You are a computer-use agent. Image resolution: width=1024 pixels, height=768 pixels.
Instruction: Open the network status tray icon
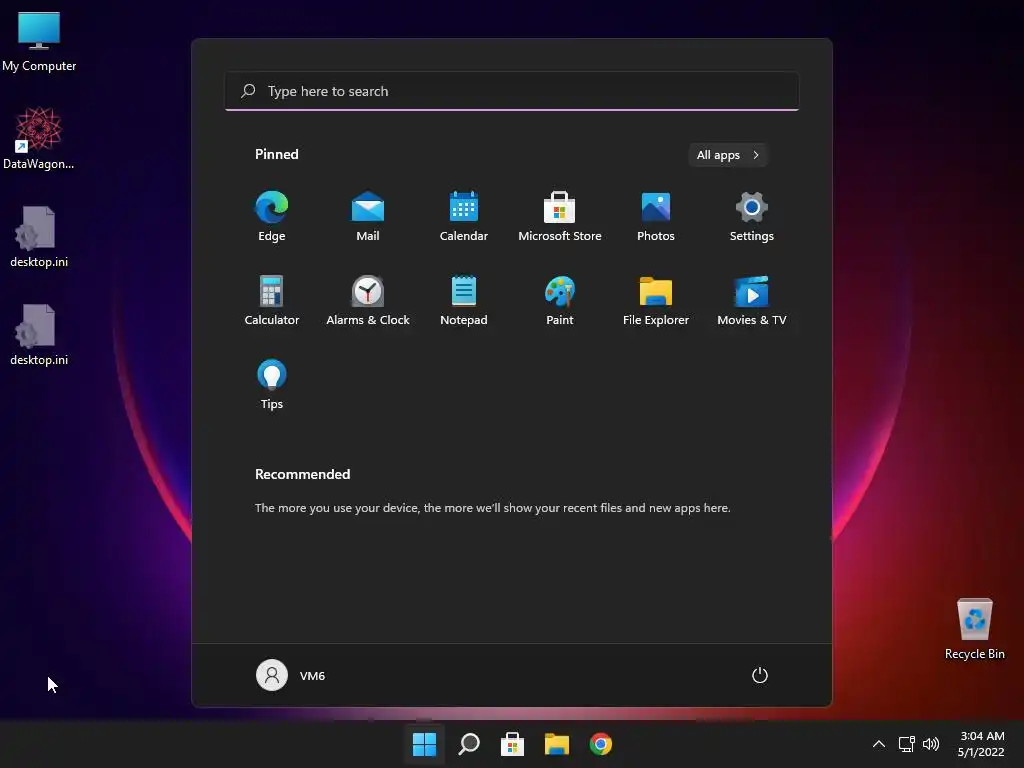tap(906, 744)
